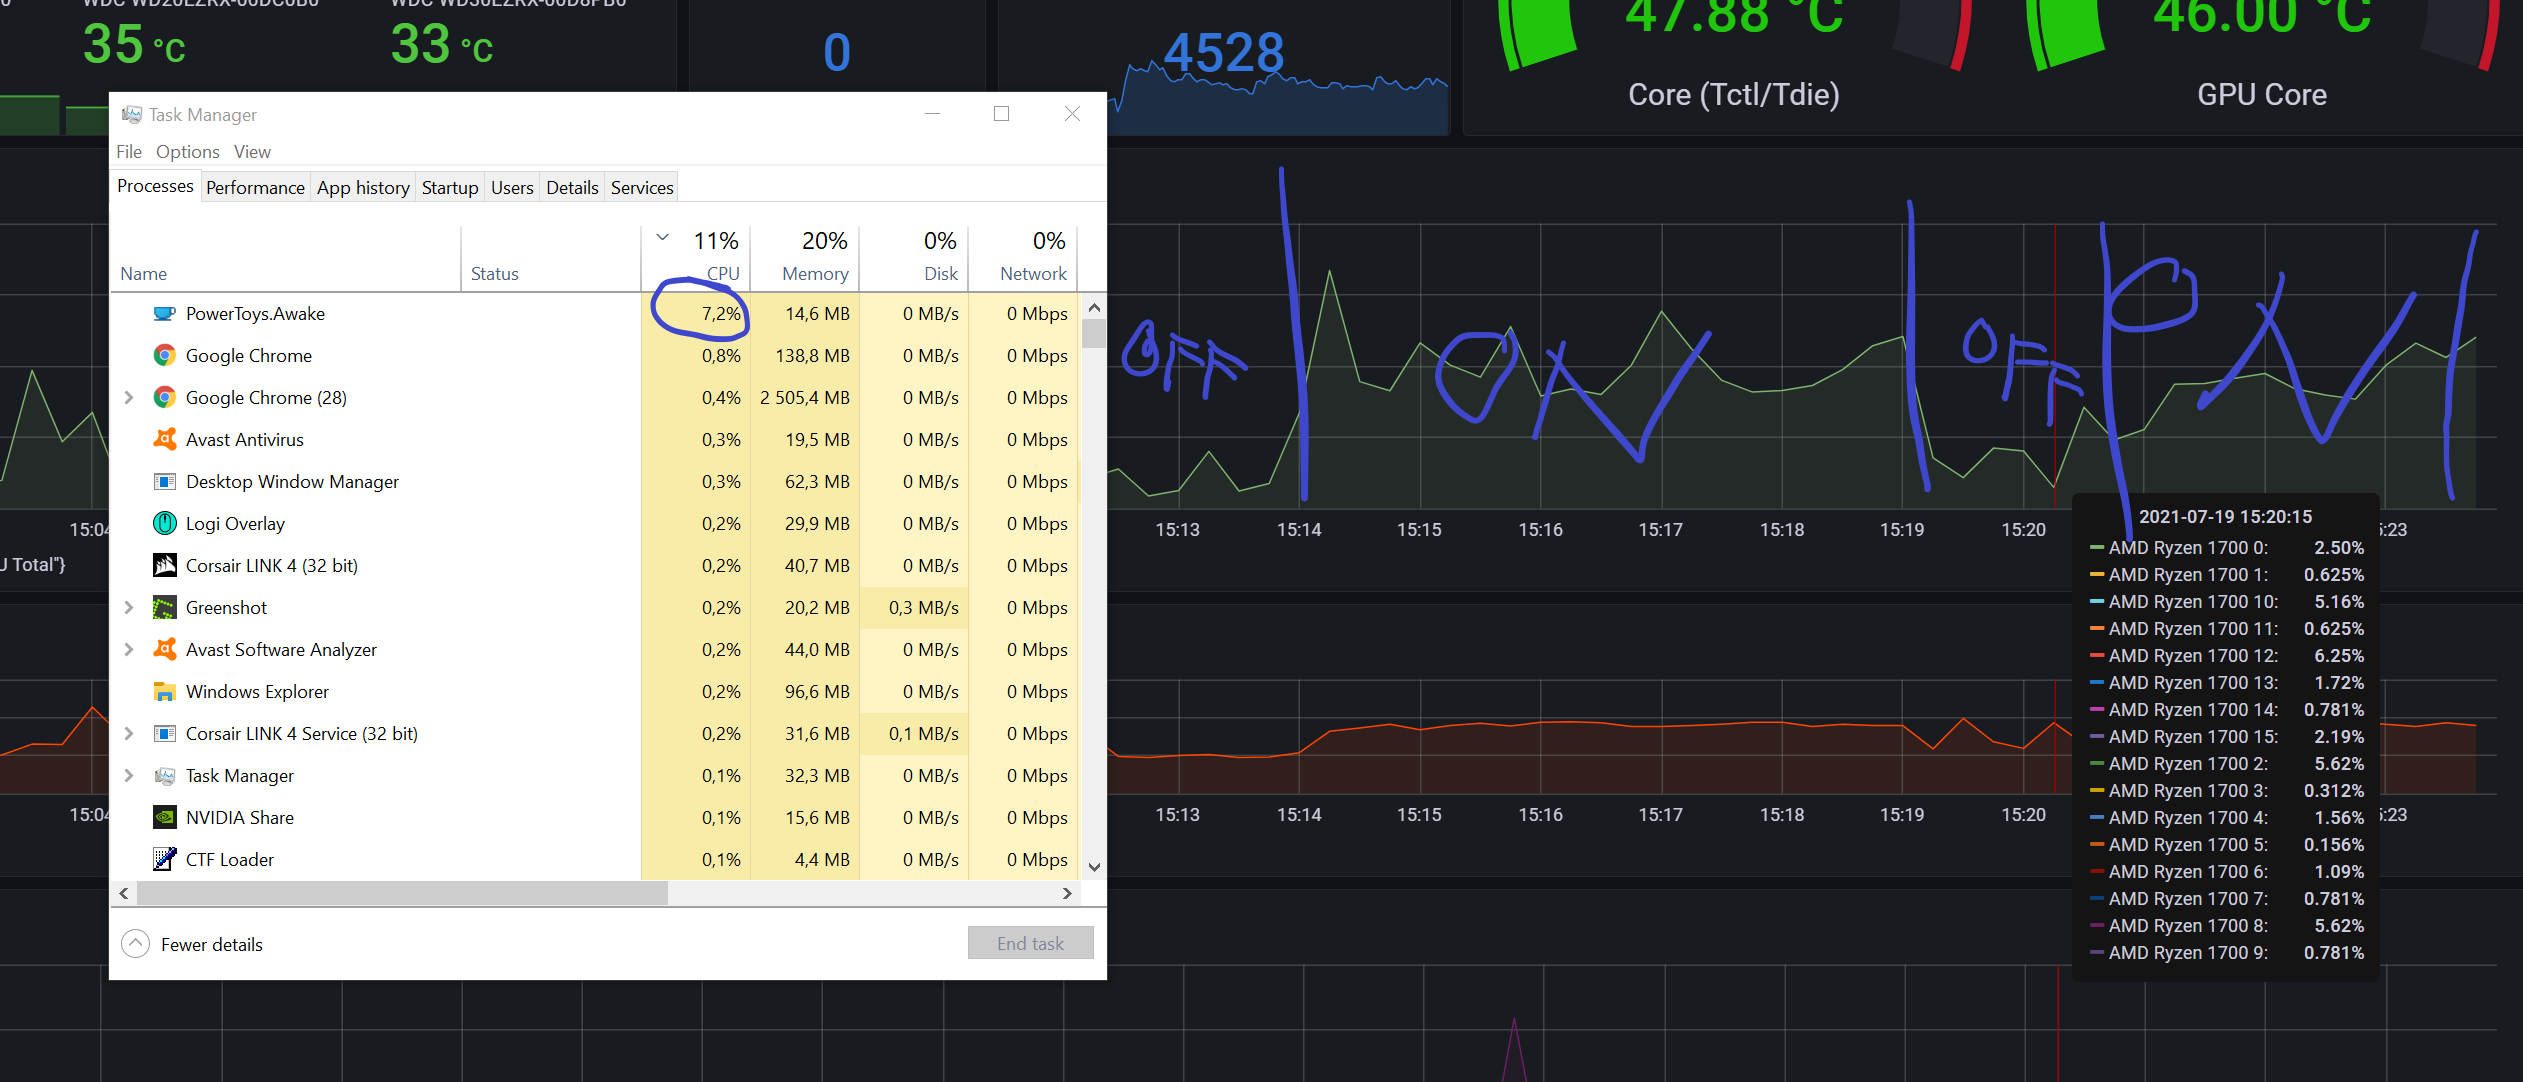
Task: Open the Startup tab
Action: (x=450, y=188)
